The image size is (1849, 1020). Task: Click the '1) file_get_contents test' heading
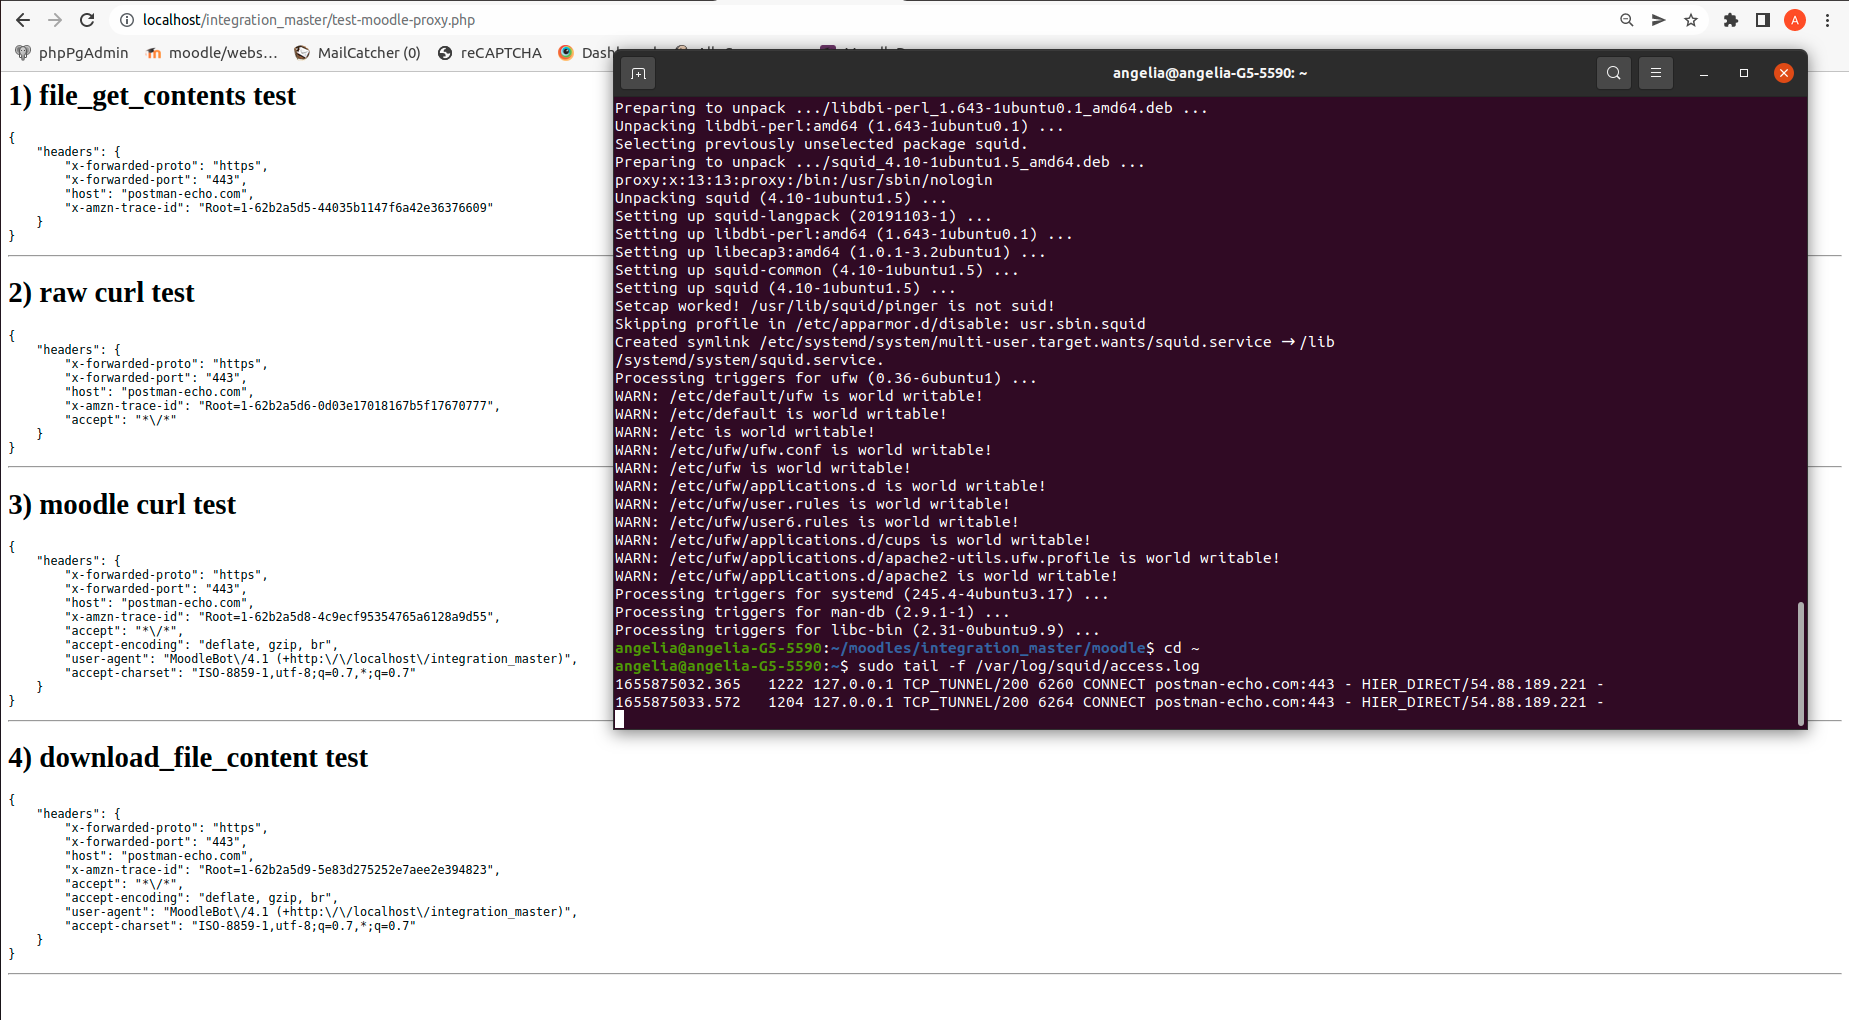tap(152, 96)
